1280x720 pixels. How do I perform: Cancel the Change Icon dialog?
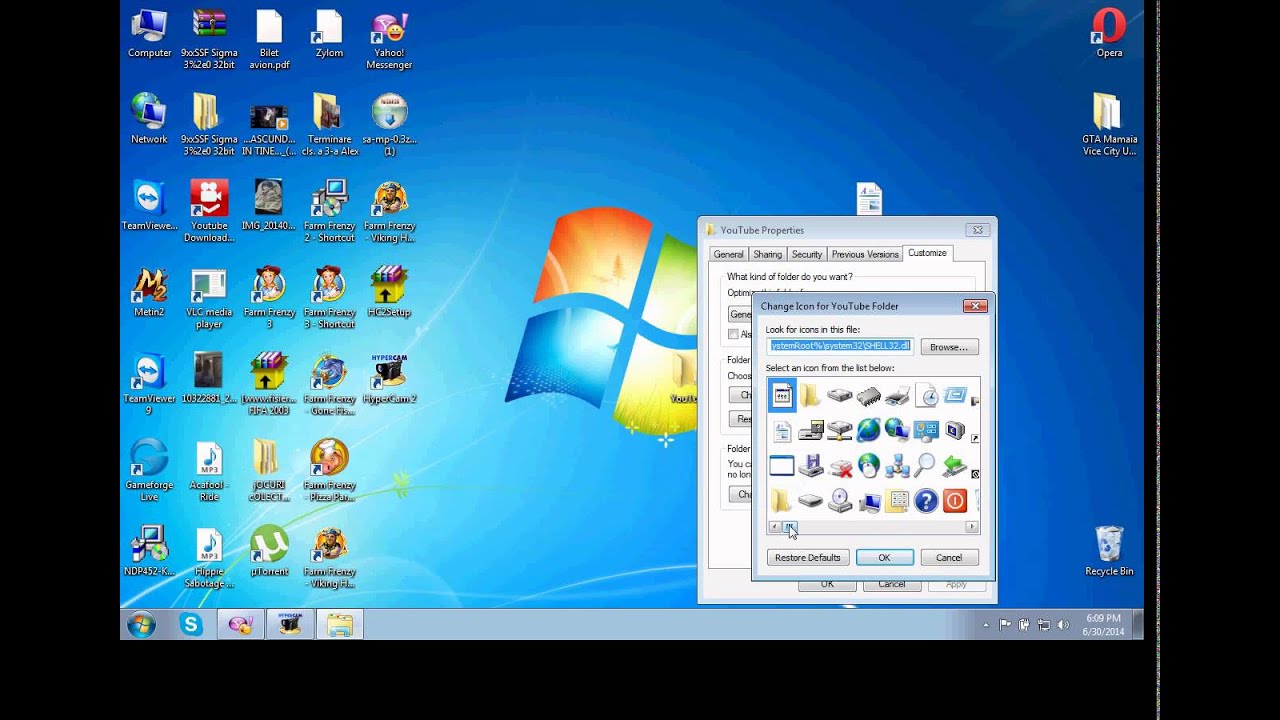pyautogui.click(x=948, y=558)
